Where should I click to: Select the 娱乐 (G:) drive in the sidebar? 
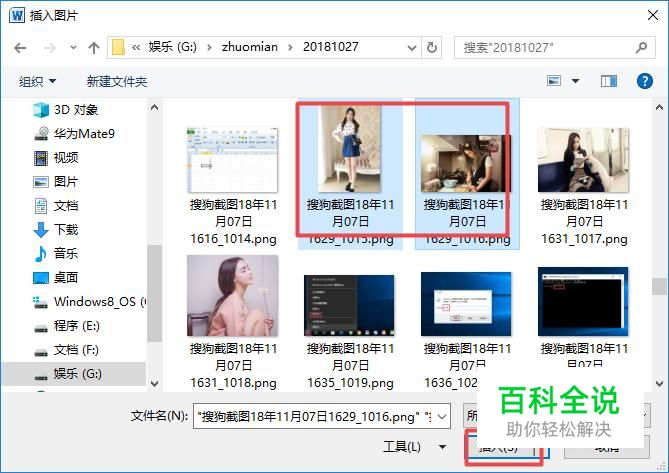click(73, 374)
